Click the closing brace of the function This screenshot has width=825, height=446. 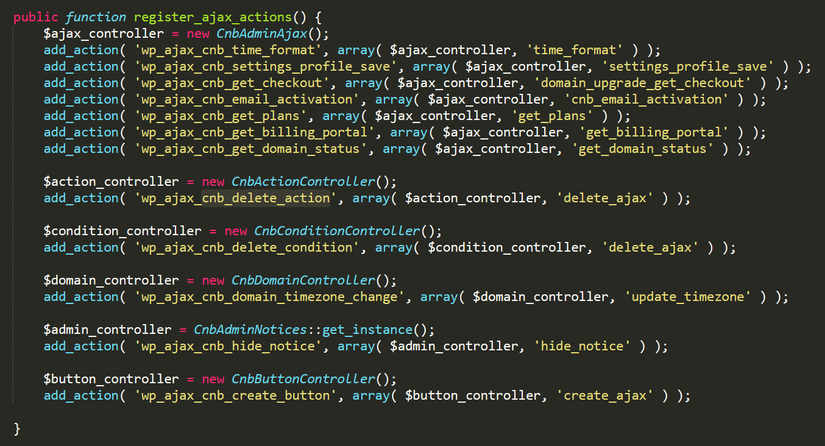click(17, 429)
